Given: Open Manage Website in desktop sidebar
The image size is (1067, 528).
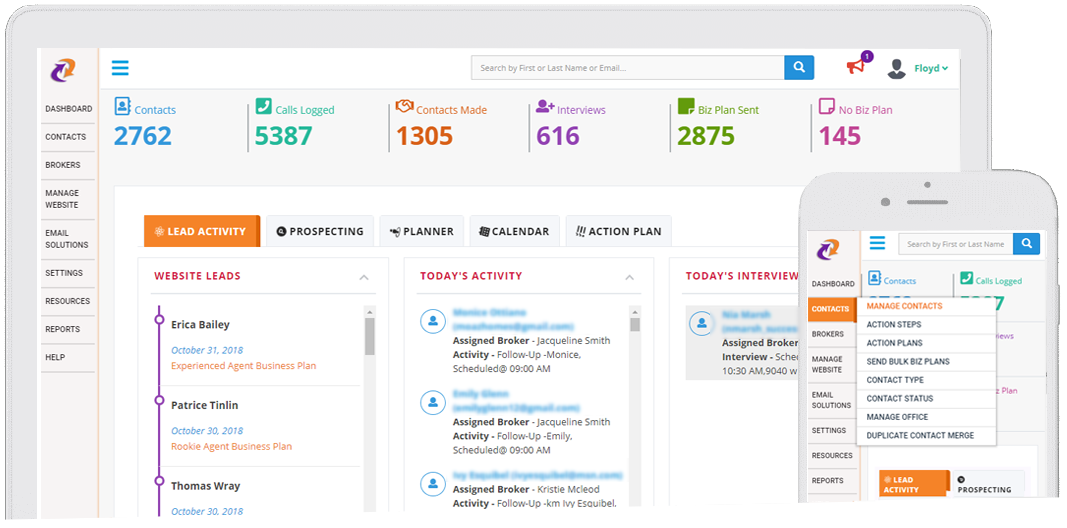Looking at the screenshot, I should tap(62, 199).
